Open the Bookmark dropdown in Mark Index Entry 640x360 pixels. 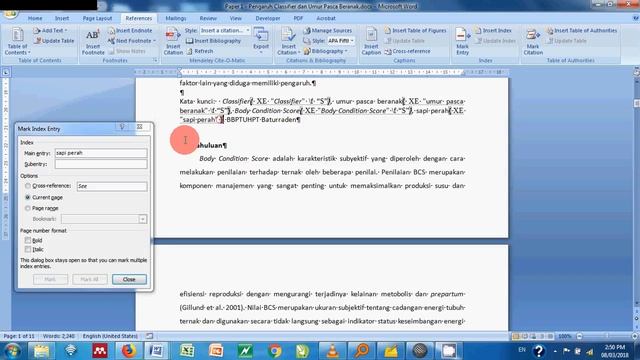[x=142, y=219]
